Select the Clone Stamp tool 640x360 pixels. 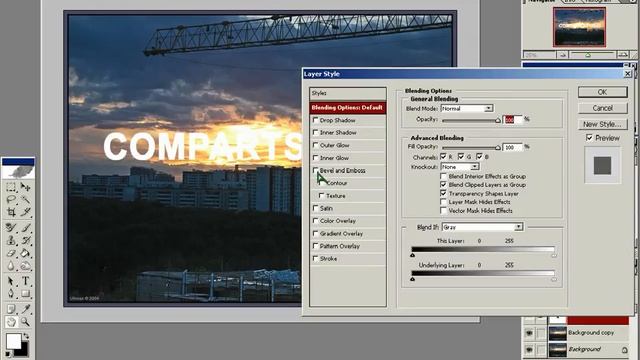click(11, 240)
